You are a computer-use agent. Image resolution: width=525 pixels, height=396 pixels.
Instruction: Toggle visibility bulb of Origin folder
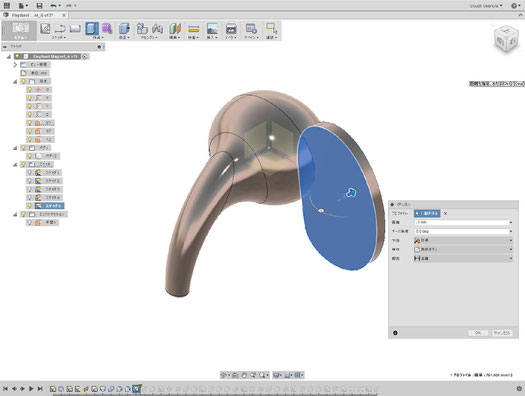[23, 81]
